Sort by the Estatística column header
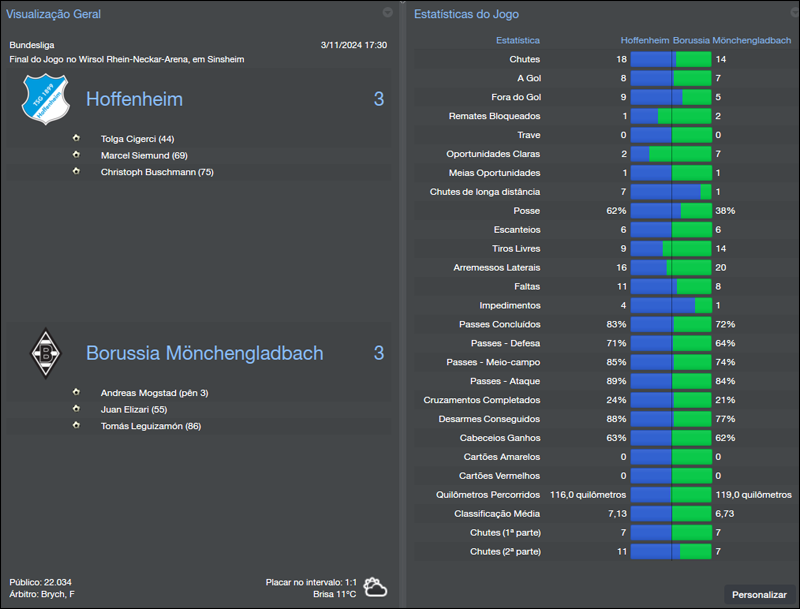Screen dimensions: 800x609 click(x=517, y=40)
